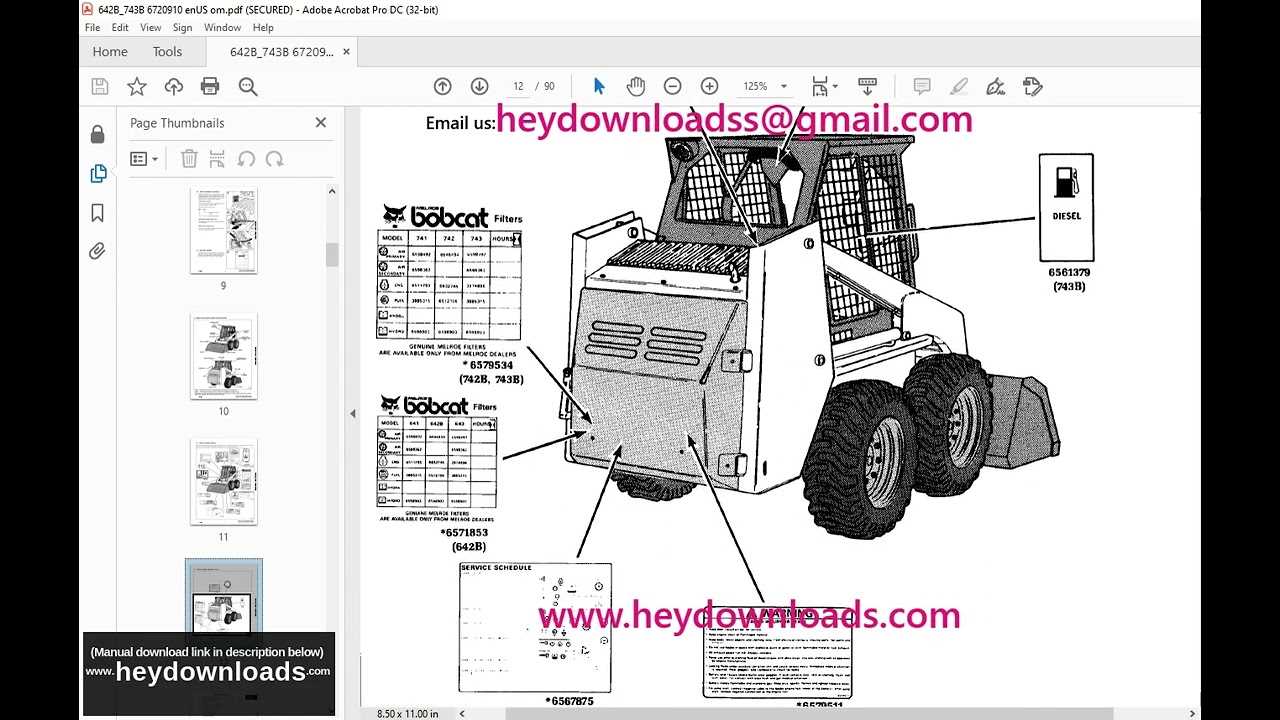
Task: Add a comment note icon
Action: (922, 87)
